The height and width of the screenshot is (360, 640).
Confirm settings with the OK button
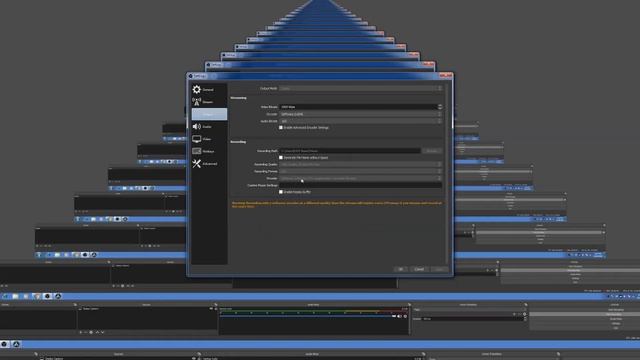pos(400,269)
